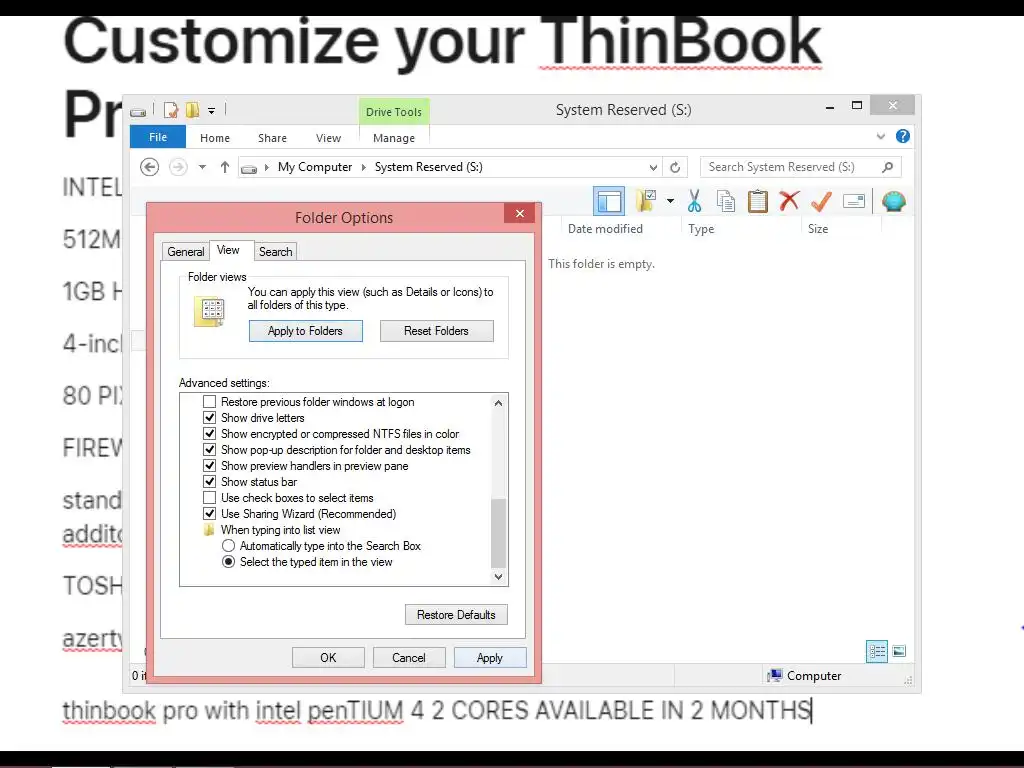Click Computer icon in status bar

775,675
